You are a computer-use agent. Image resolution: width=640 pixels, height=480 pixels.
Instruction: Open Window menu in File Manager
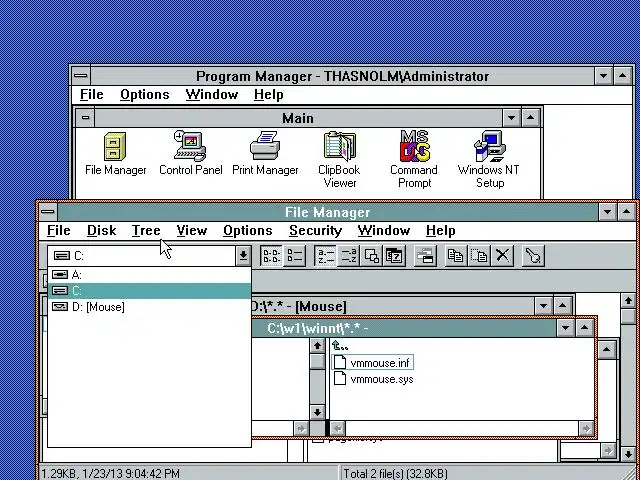pos(383,231)
